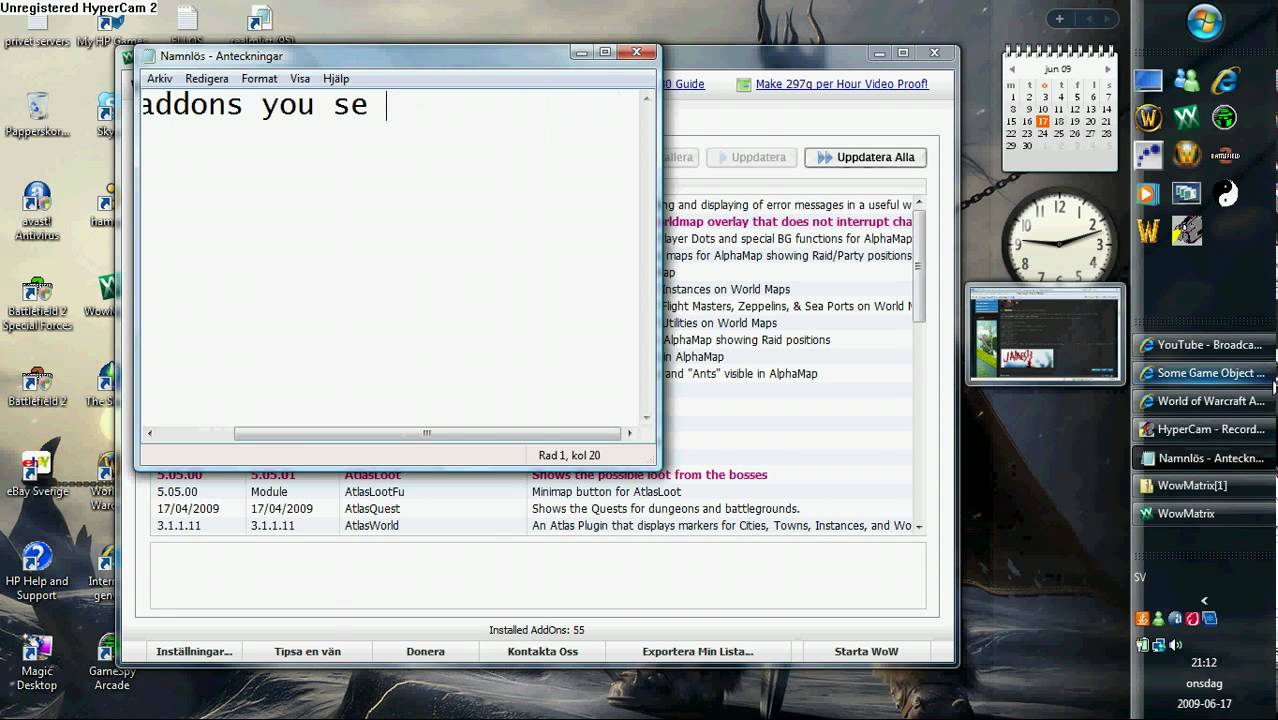Click the Switch Between Windows icon
The image size is (1278, 720).
coord(1186,193)
